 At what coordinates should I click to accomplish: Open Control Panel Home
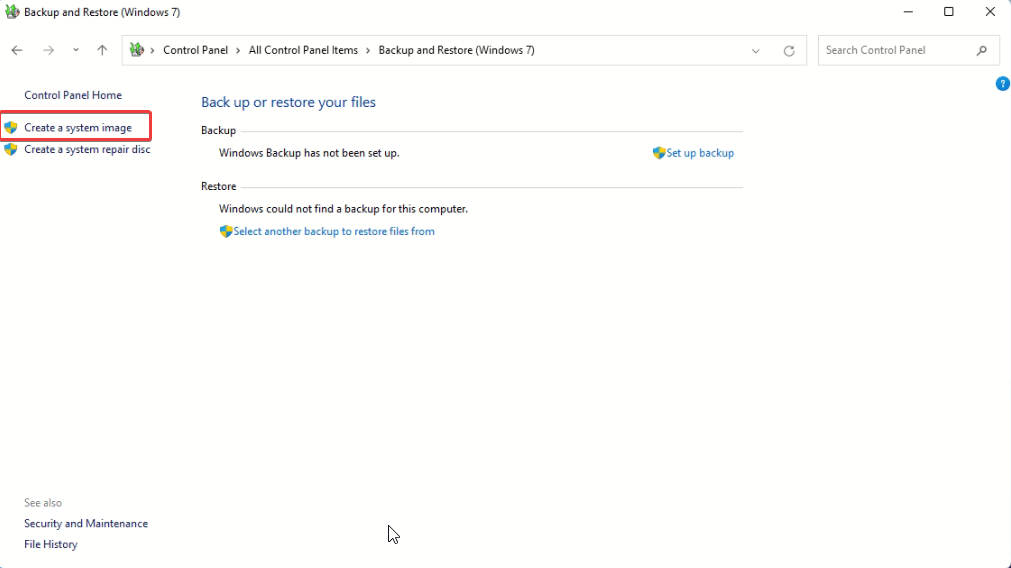pos(73,95)
